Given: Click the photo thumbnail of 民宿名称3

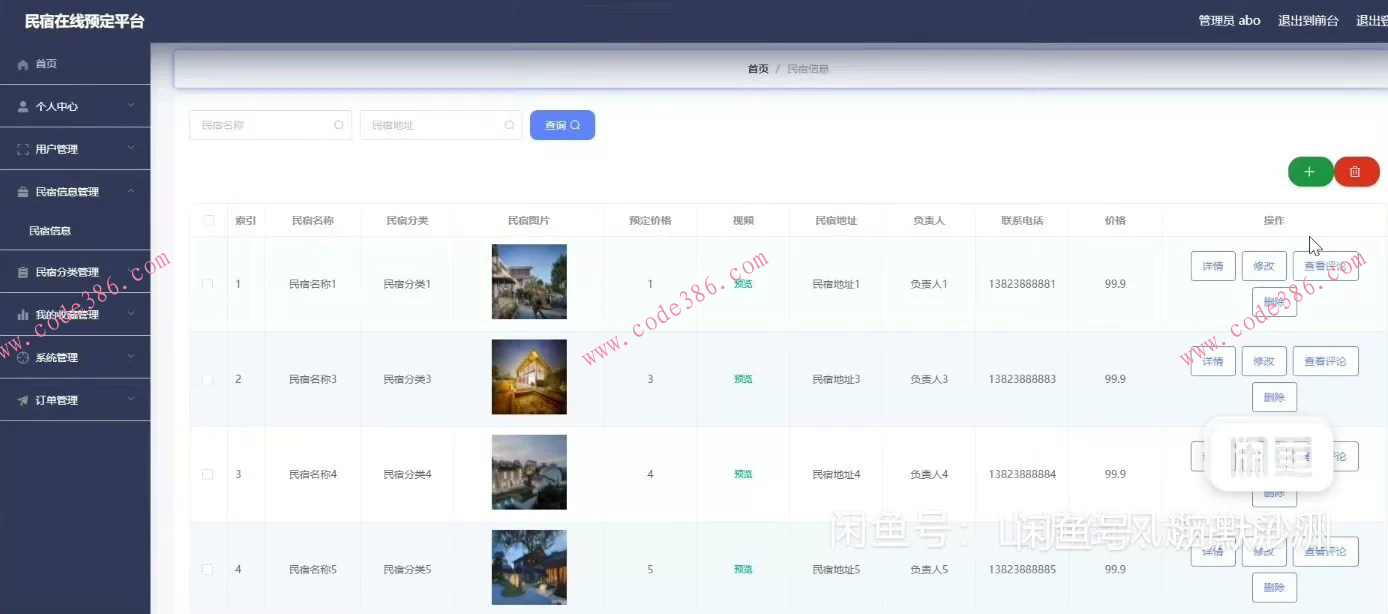Looking at the screenshot, I should (x=529, y=376).
